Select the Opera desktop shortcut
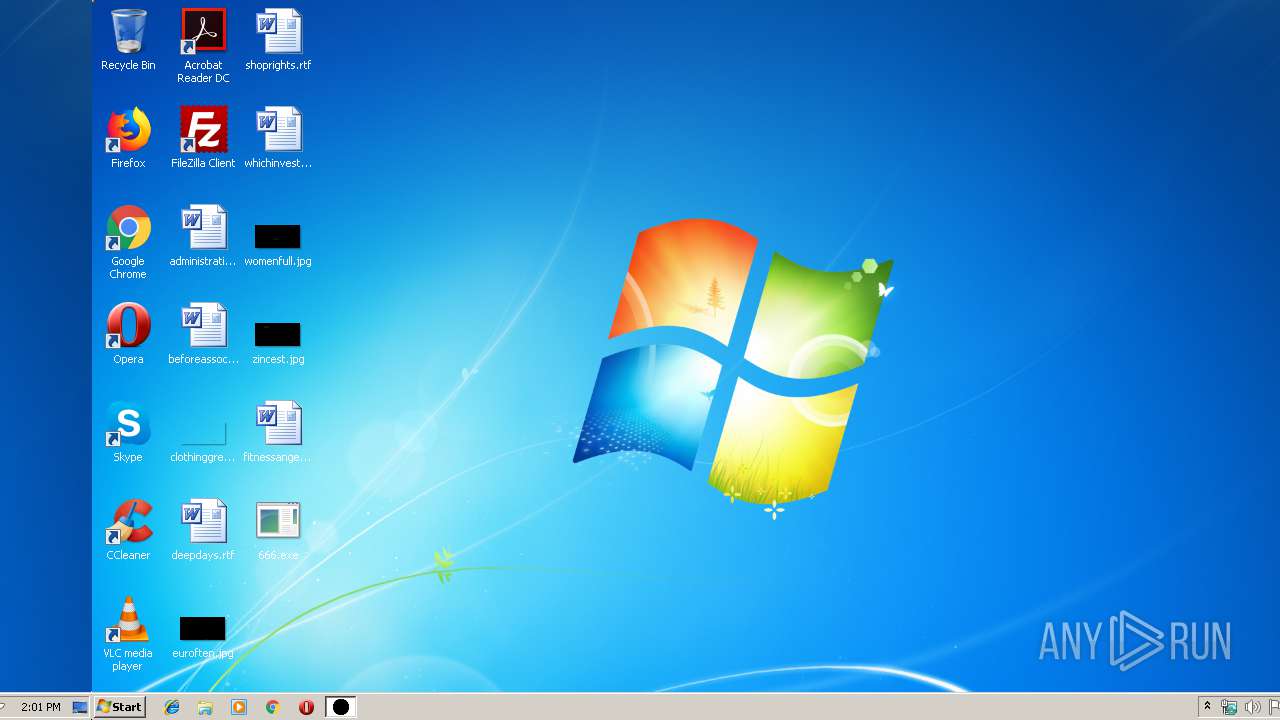Image resolution: width=1280 pixels, height=720 pixels. pyautogui.click(x=128, y=334)
